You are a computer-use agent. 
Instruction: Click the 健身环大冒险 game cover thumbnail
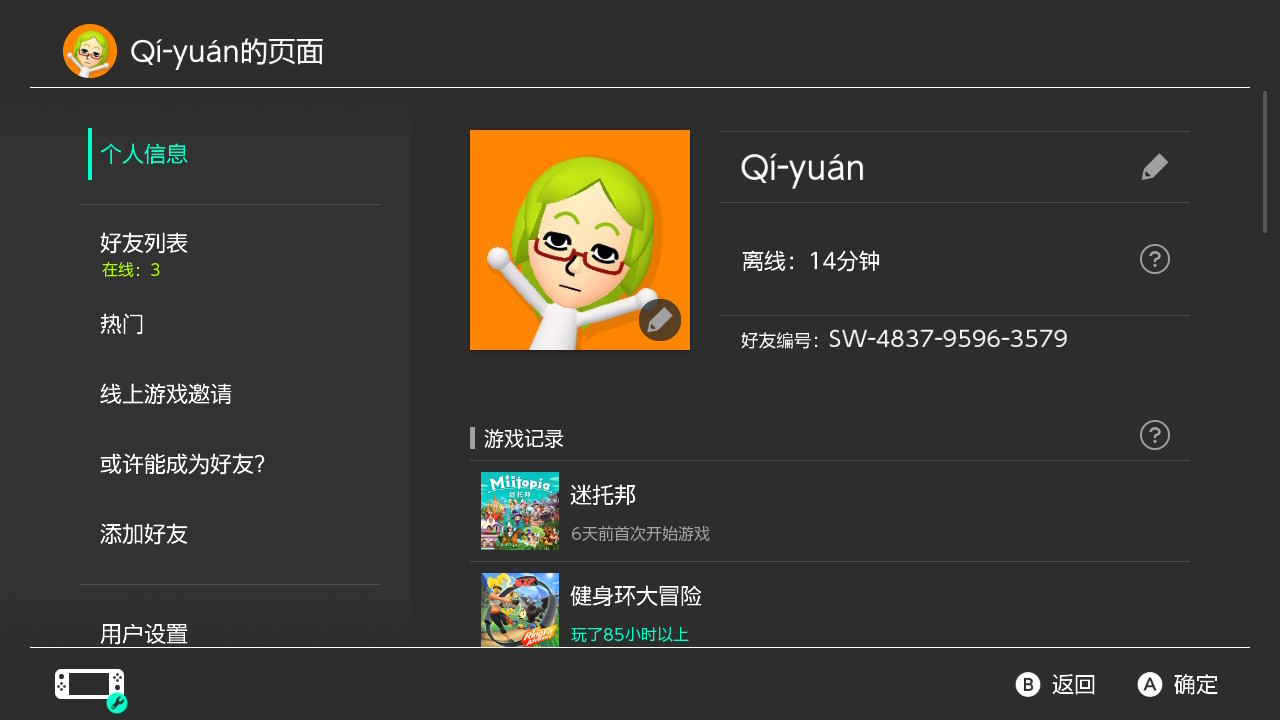point(520,610)
